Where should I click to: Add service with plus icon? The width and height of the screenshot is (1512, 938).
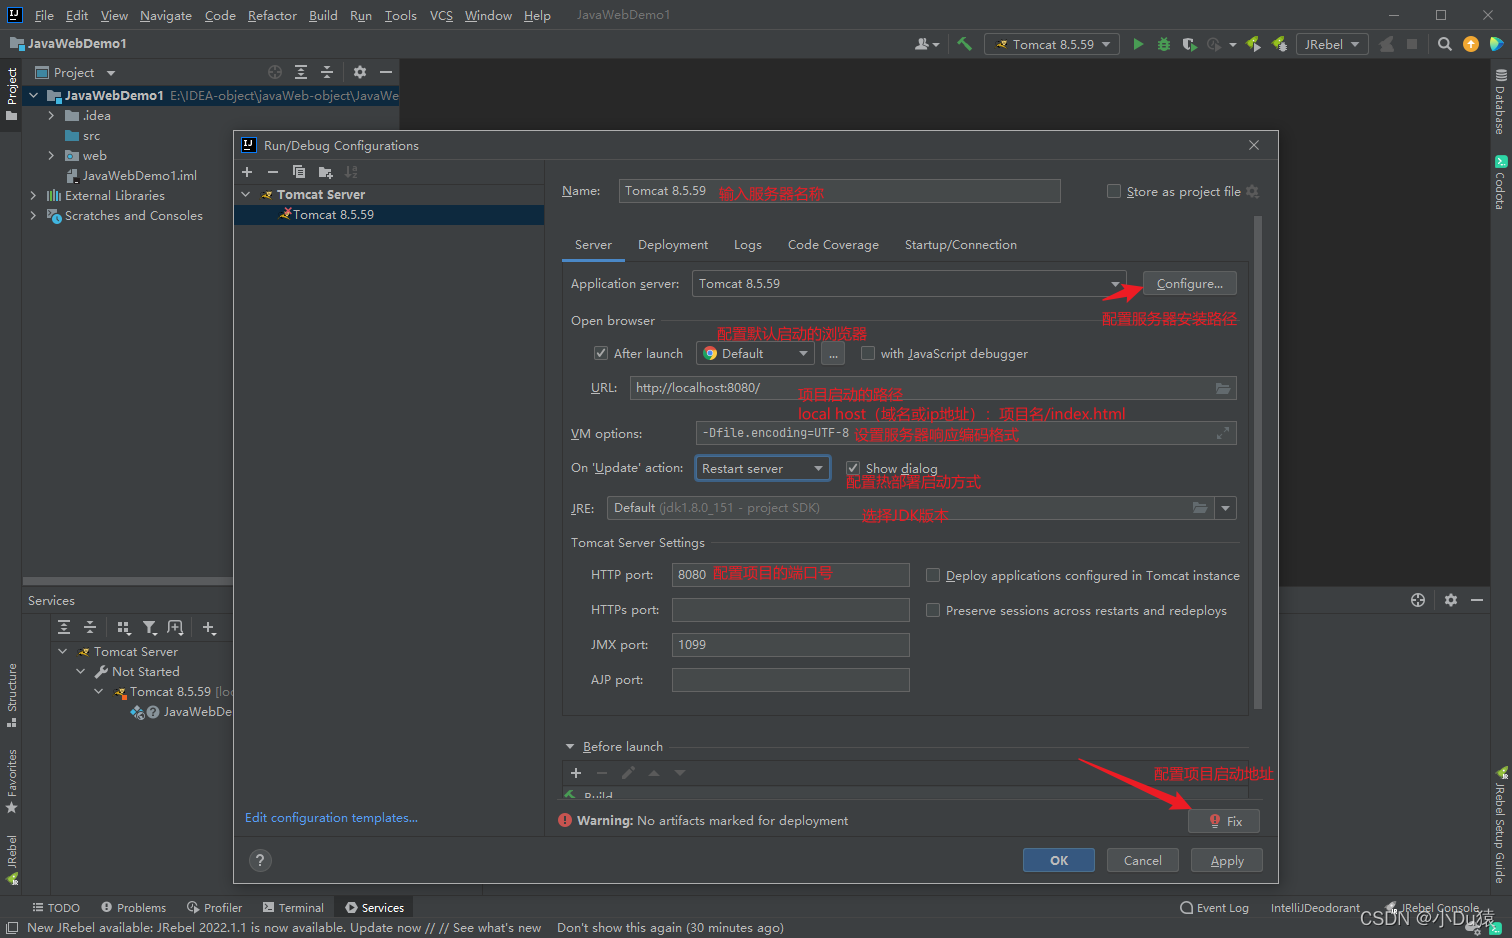[x=209, y=627]
